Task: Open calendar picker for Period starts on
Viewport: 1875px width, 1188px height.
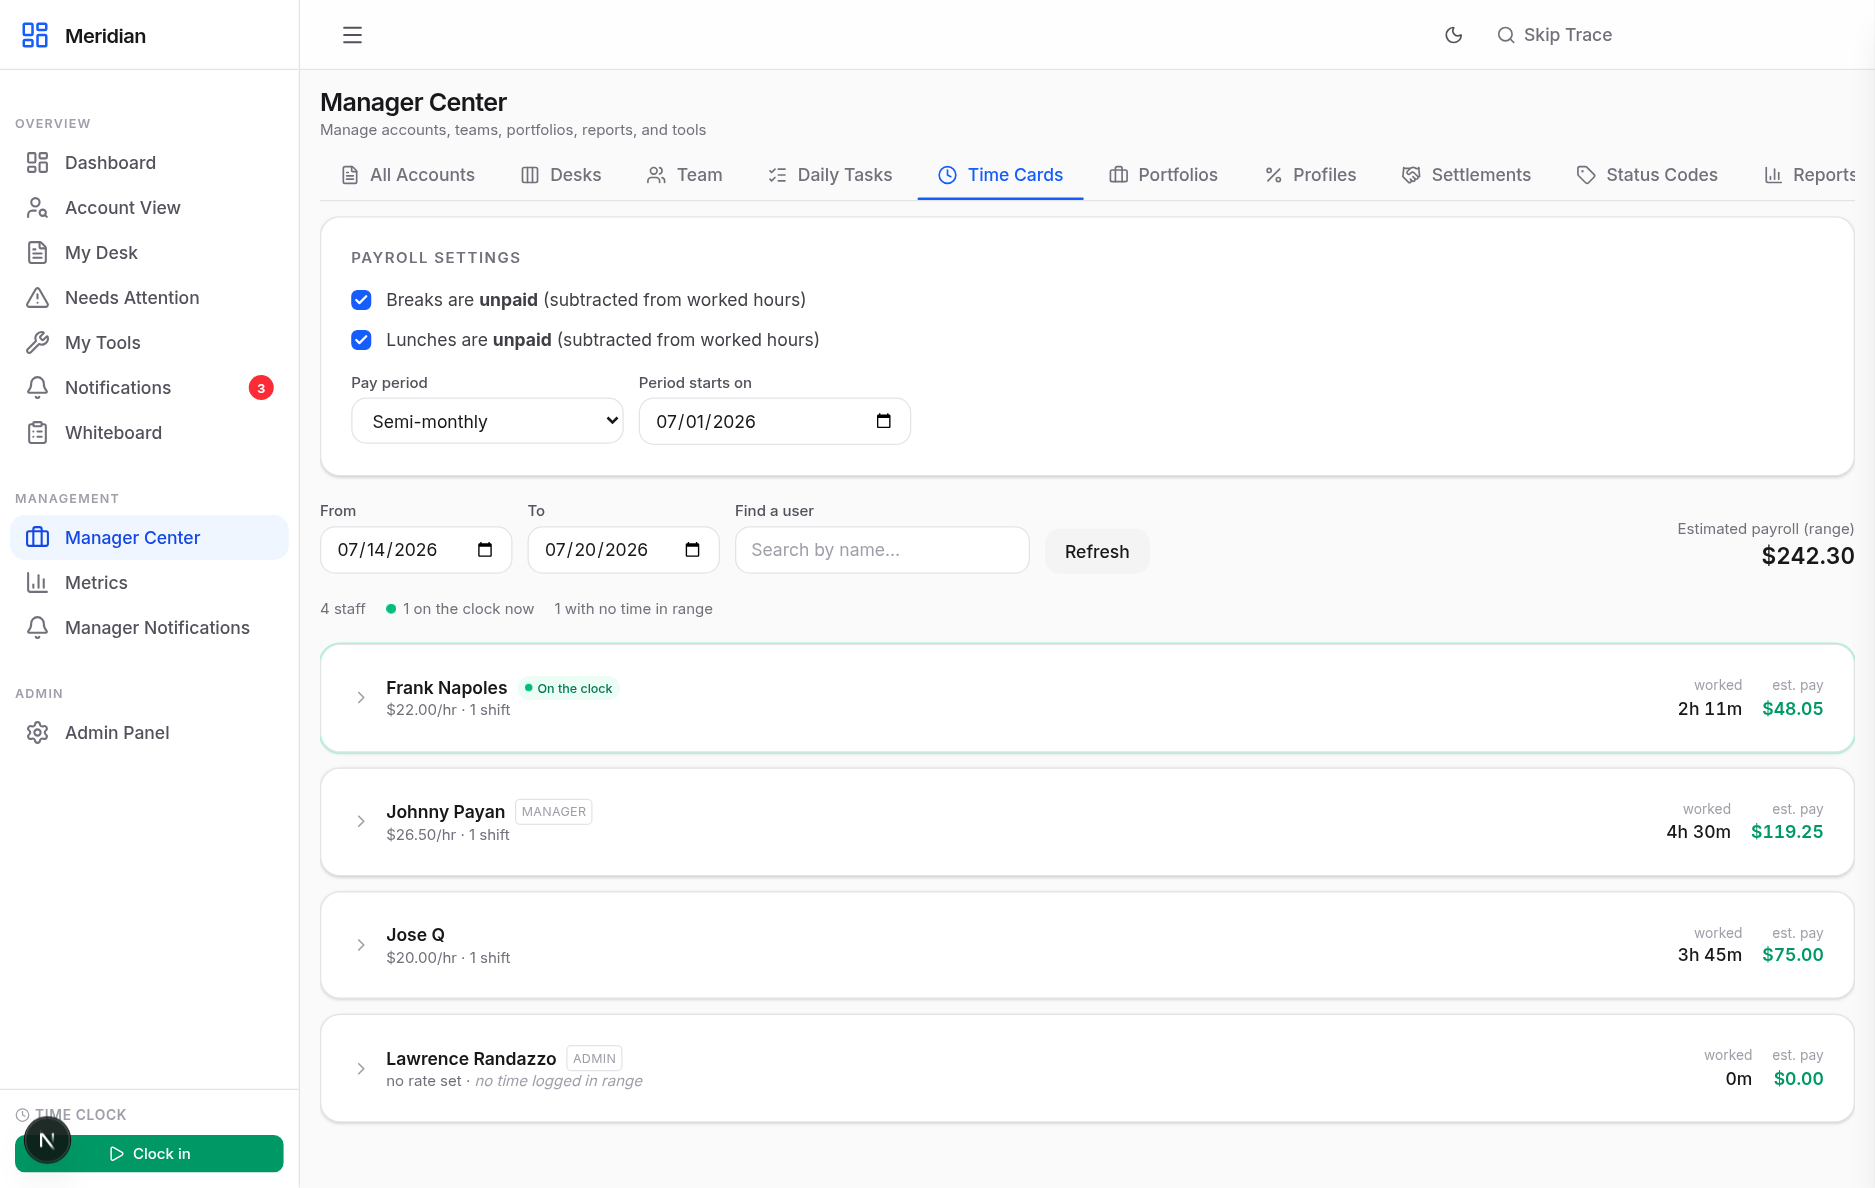Action: 884,421
